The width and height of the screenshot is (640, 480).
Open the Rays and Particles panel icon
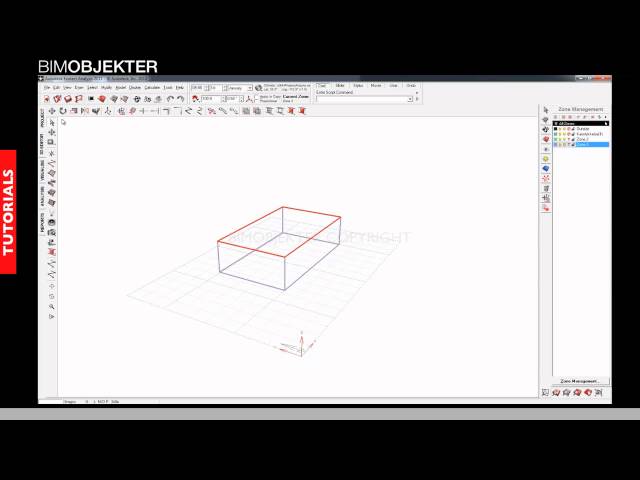(x=546, y=179)
